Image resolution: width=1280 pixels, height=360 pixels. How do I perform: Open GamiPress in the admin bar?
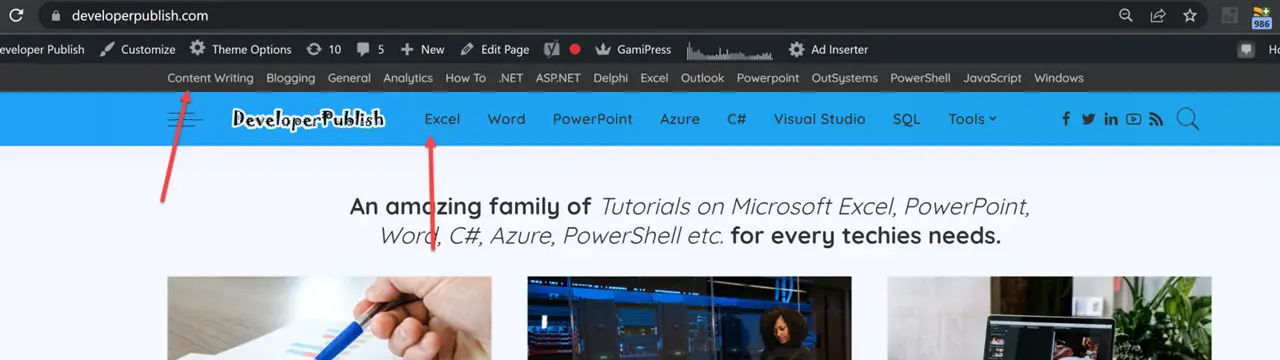pyautogui.click(x=633, y=49)
